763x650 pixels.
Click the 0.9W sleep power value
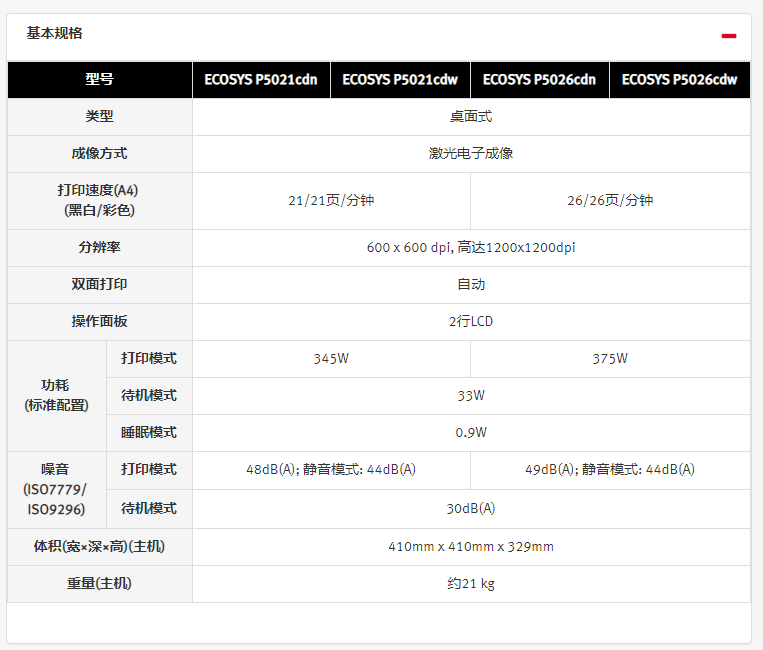pyautogui.click(x=471, y=433)
